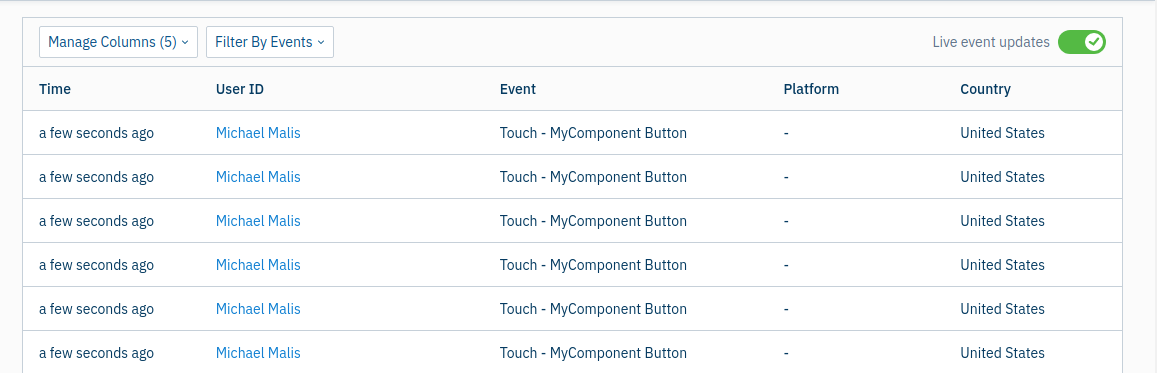Select last row's Touch - MyComponent Button event
The image size is (1157, 373).
(x=593, y=353)
